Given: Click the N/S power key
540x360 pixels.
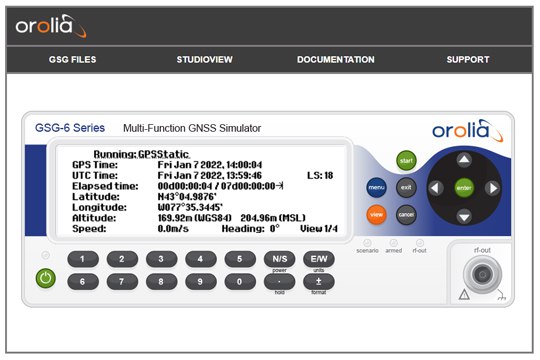Looking at the screenshot, I should [279, 259].
